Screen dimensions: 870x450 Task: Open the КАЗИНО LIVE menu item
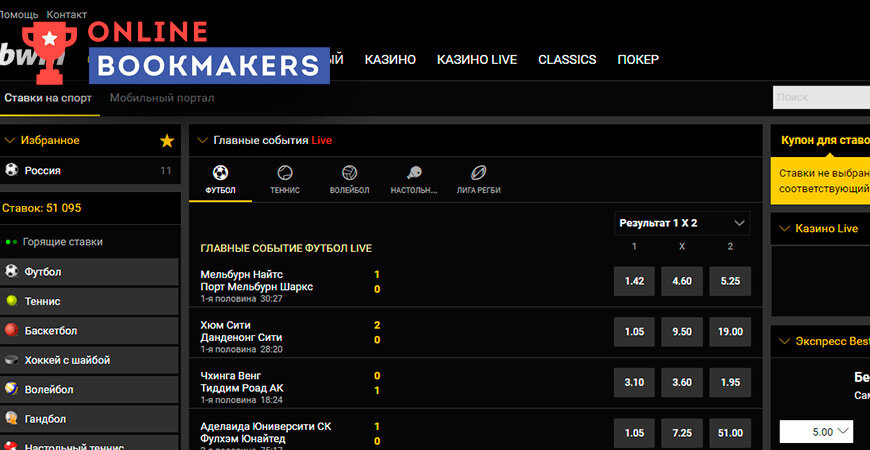tap(477, 59)
